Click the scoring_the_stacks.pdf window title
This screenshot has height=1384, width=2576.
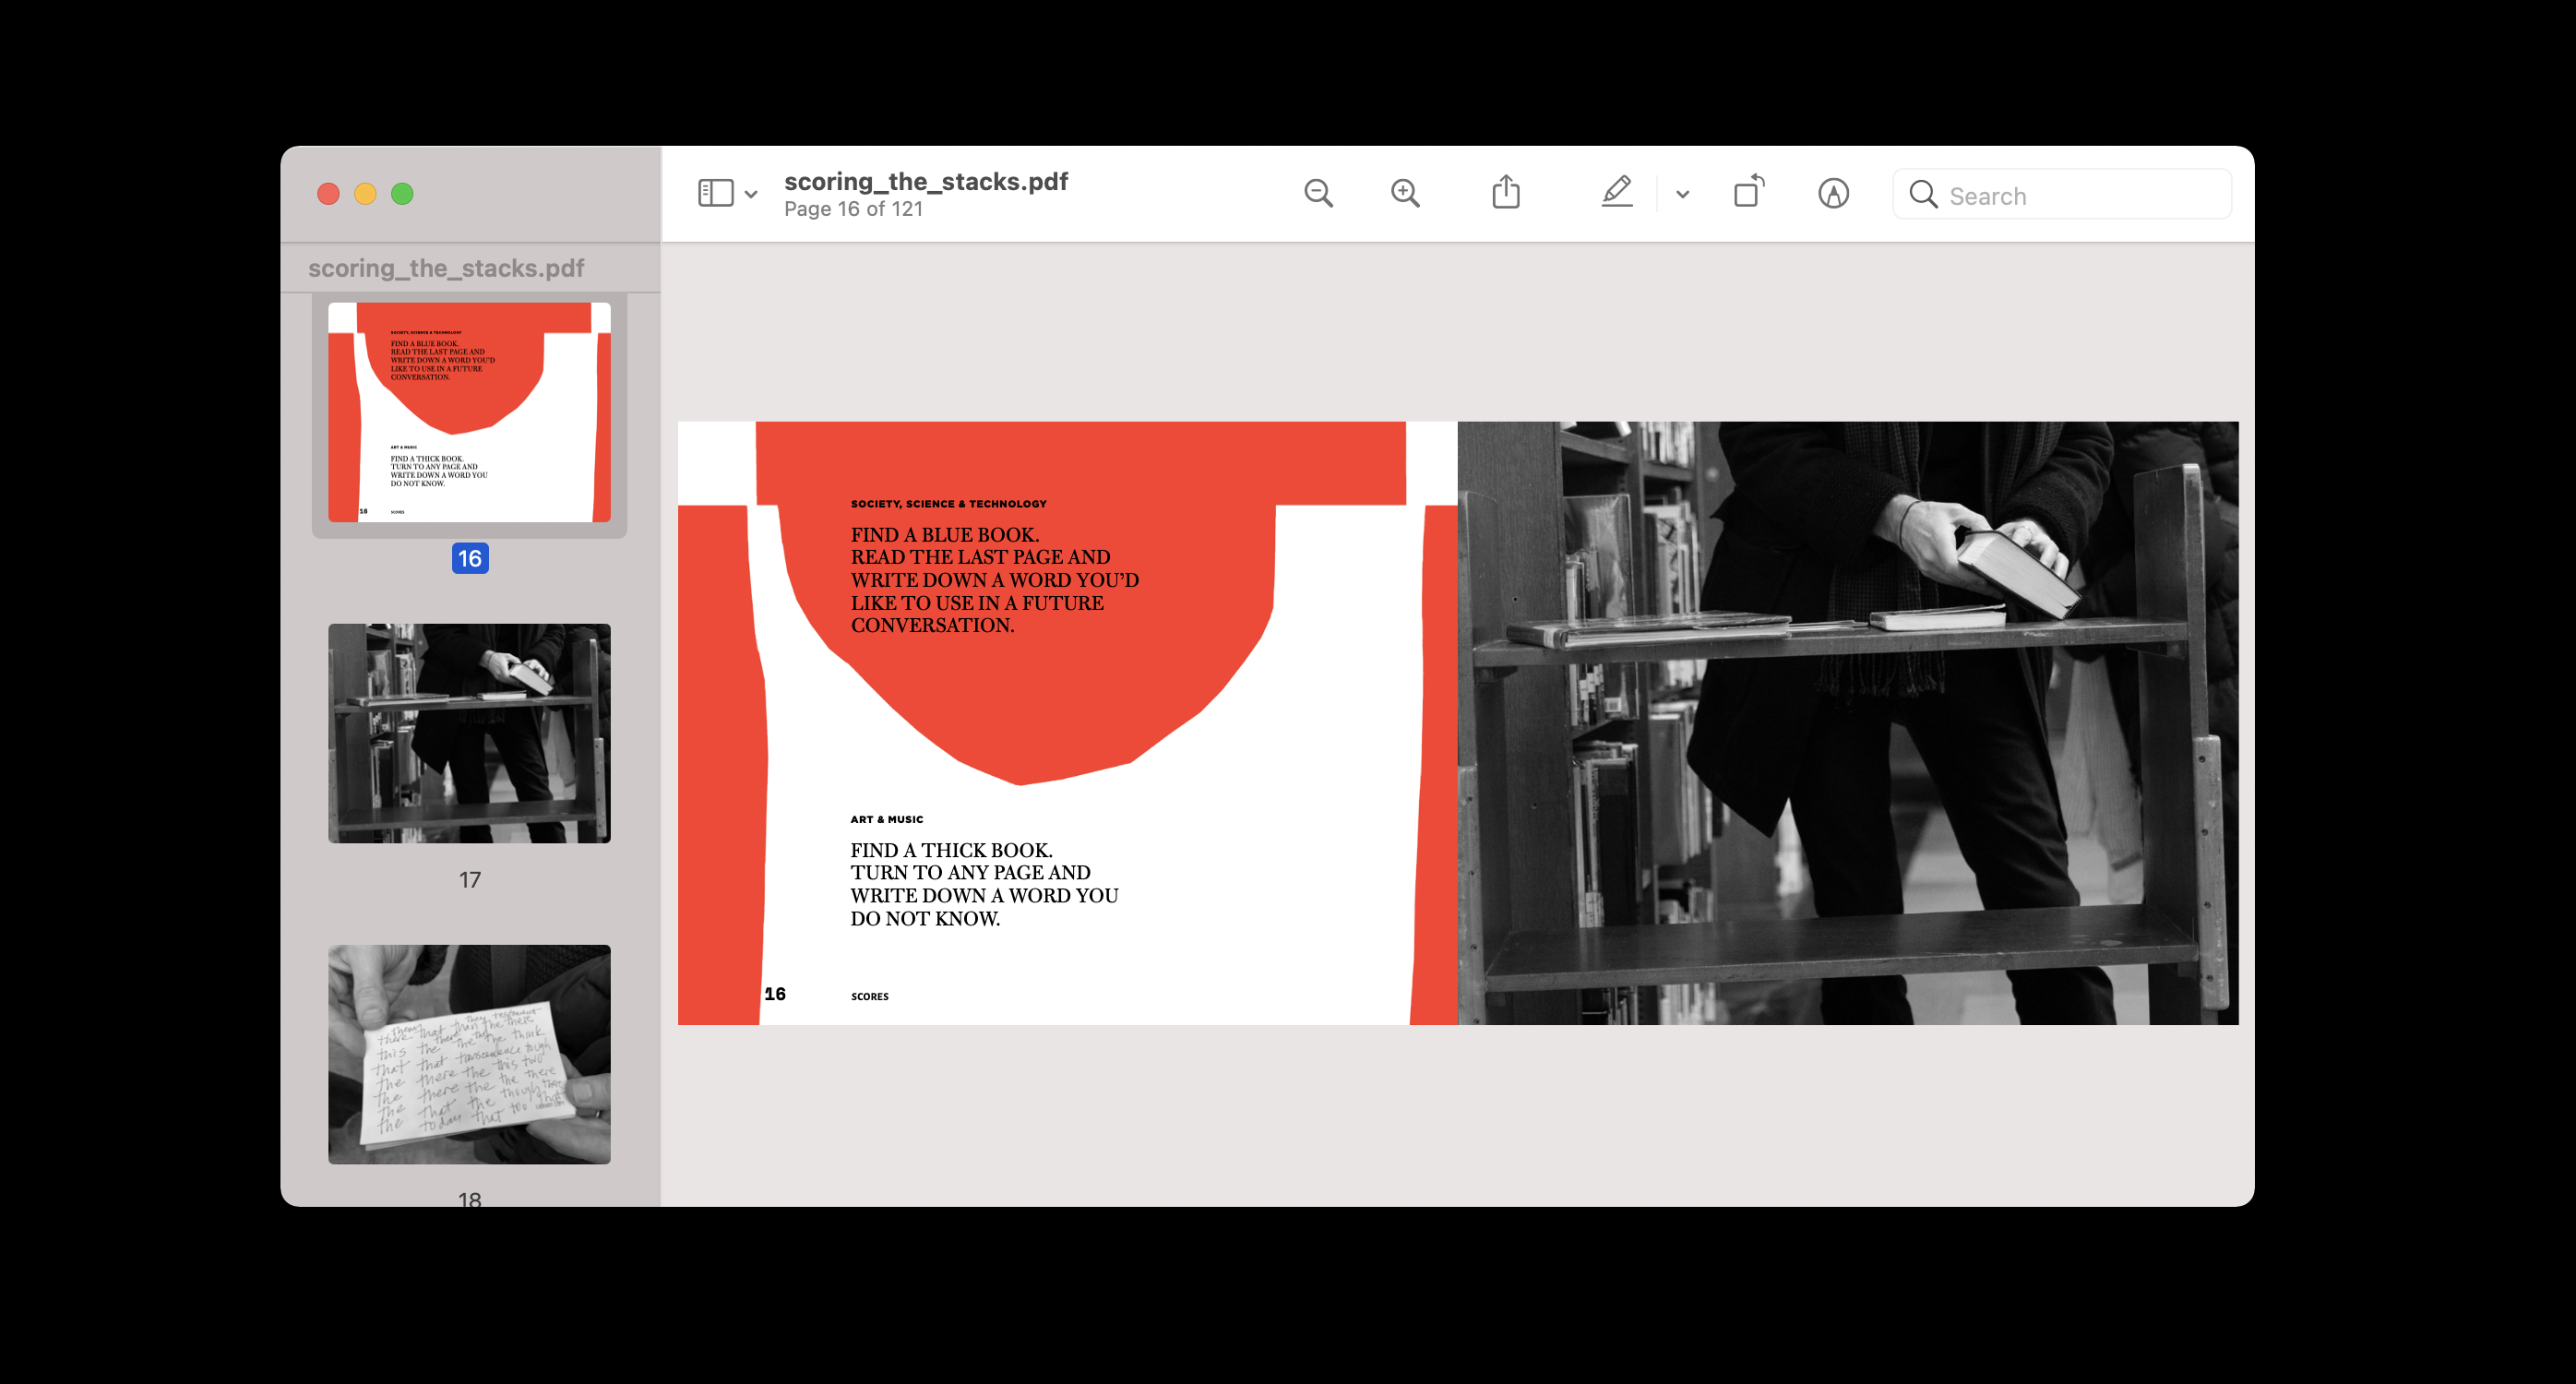click(x=925, y=182)
